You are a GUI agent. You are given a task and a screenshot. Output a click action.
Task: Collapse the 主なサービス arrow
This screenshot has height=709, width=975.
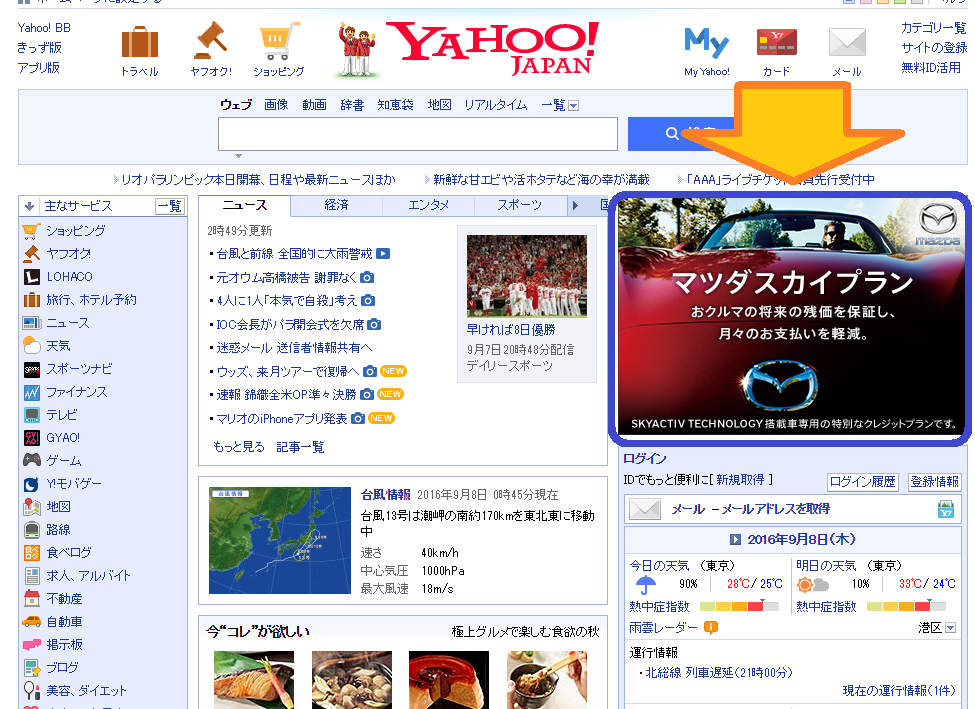pos(29,206)
